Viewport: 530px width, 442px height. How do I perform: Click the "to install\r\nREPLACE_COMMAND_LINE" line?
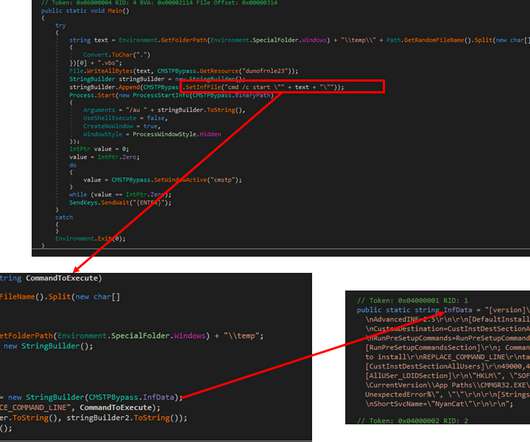447,357
